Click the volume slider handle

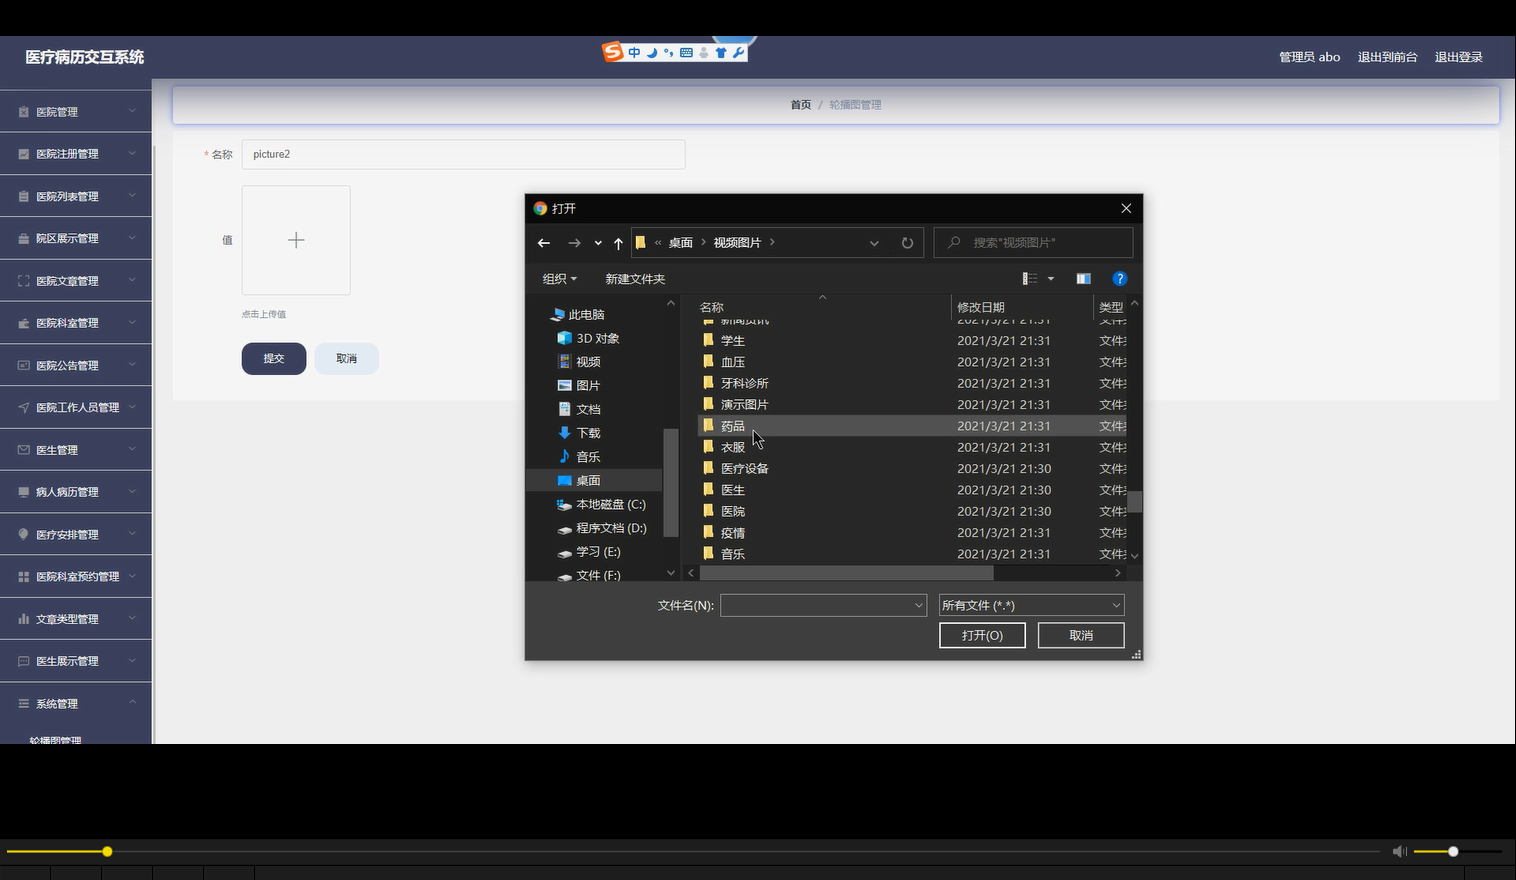(1453, 851)
